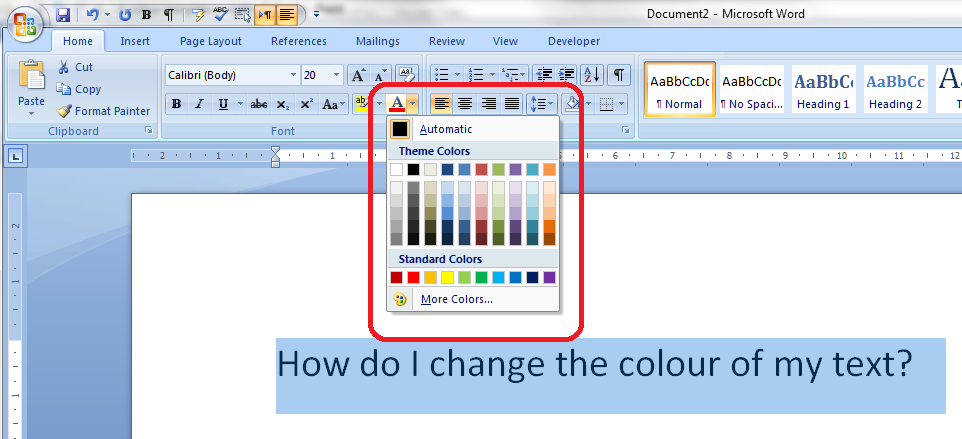Increase paragraph indent
The width and height of the screenshot is (962, 439).
566,74
